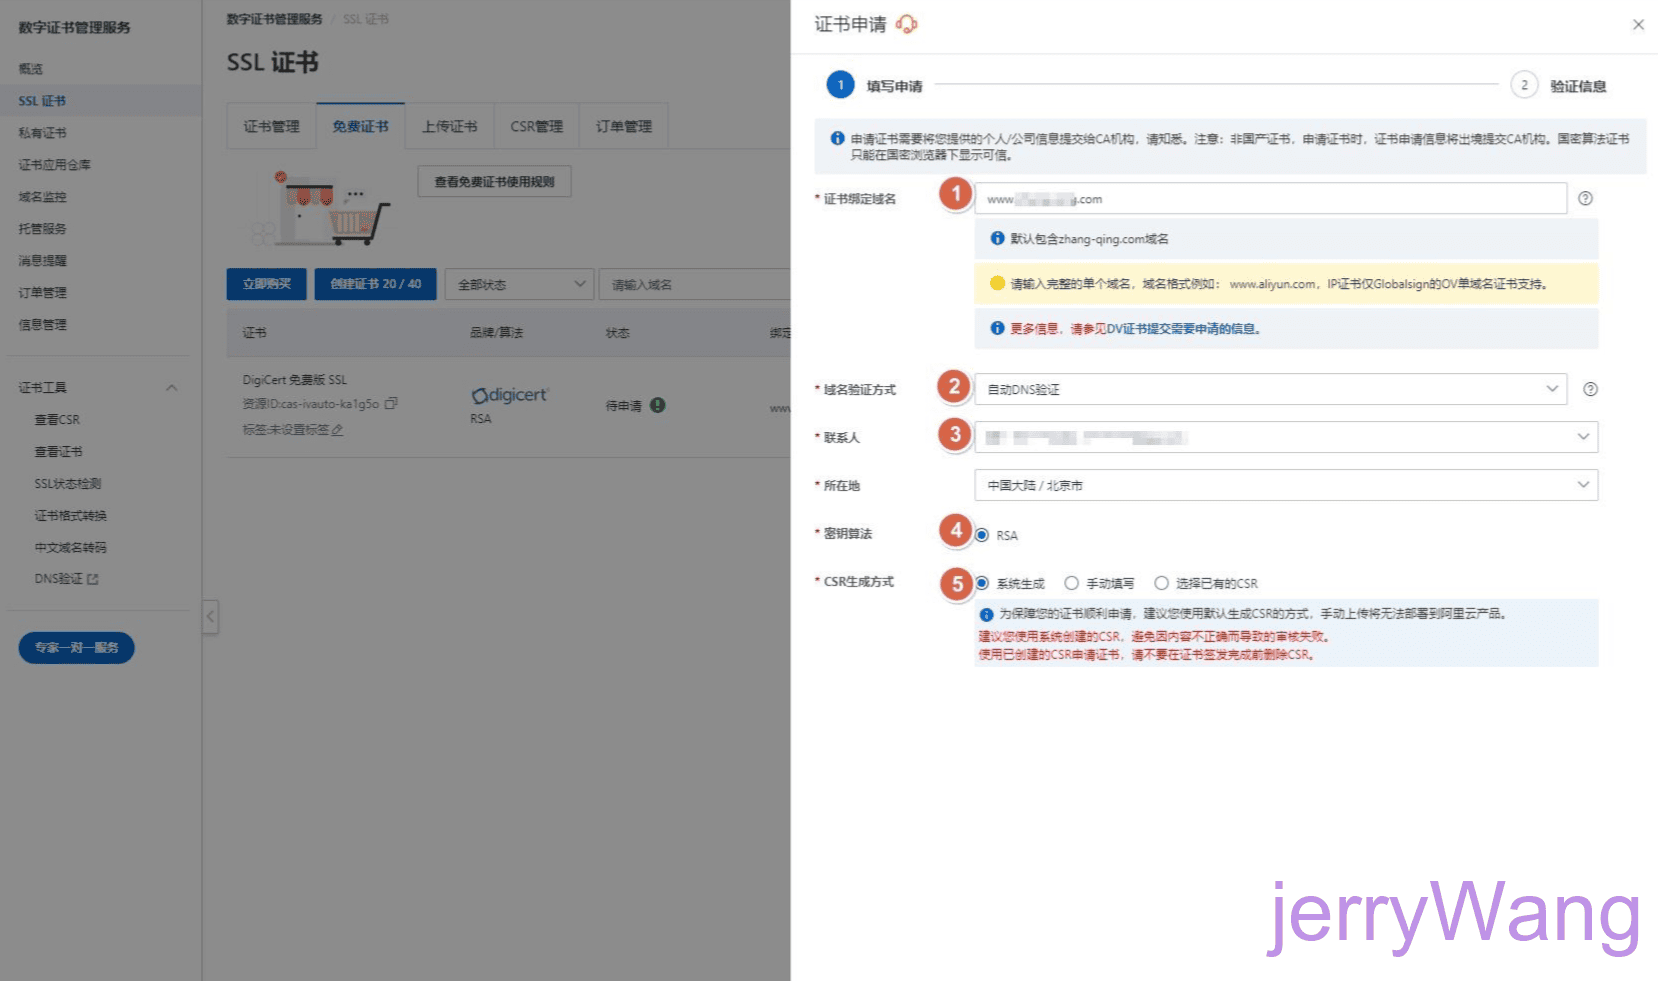Open the DV证书提交需要申请的信息 link

coord(1181,329)
